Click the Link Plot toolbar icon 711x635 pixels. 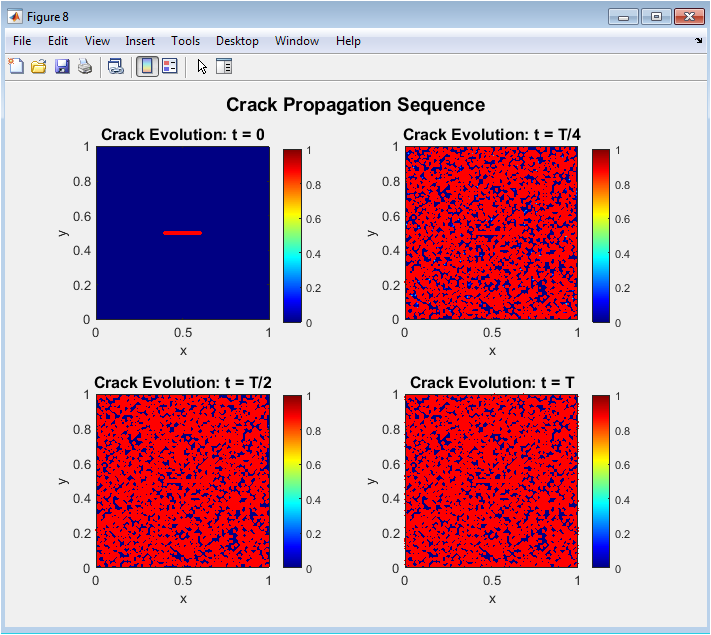coord(116,67)
